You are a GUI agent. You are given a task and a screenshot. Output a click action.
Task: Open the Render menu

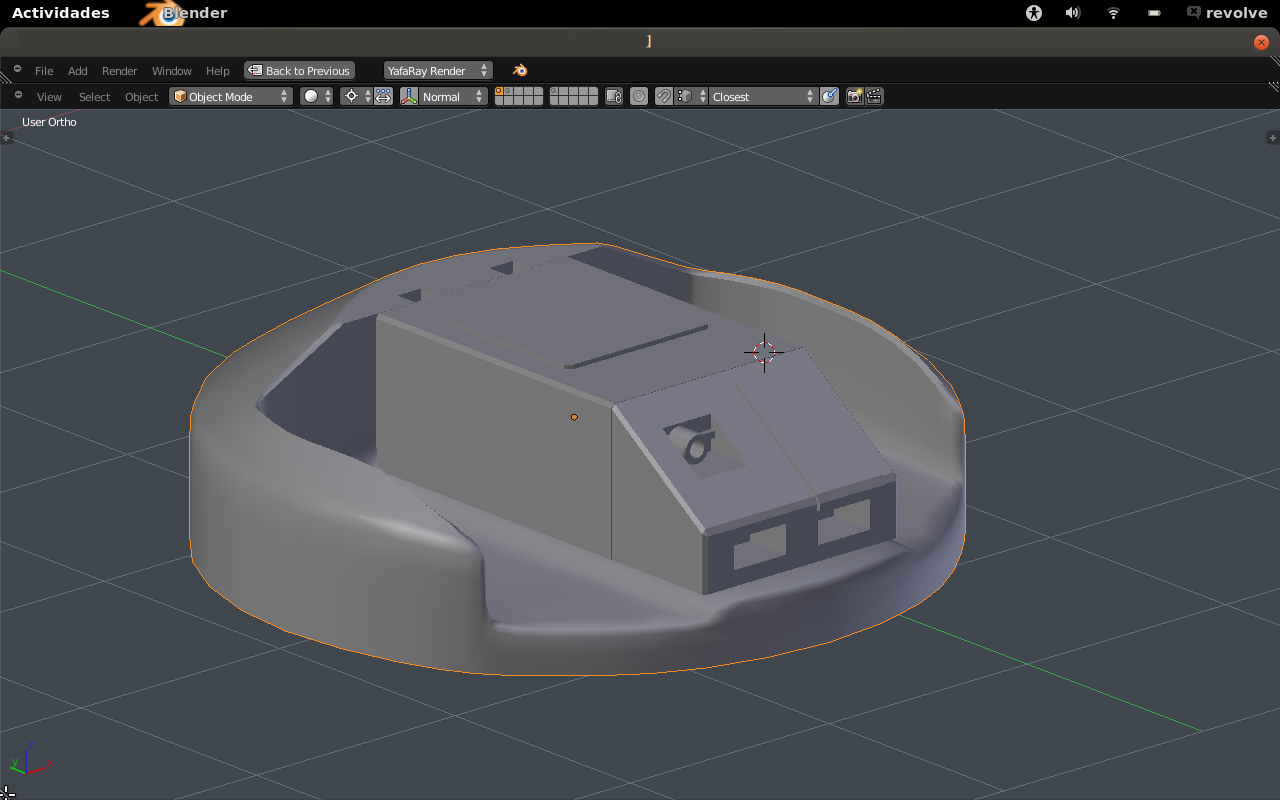tap(119, 71)
